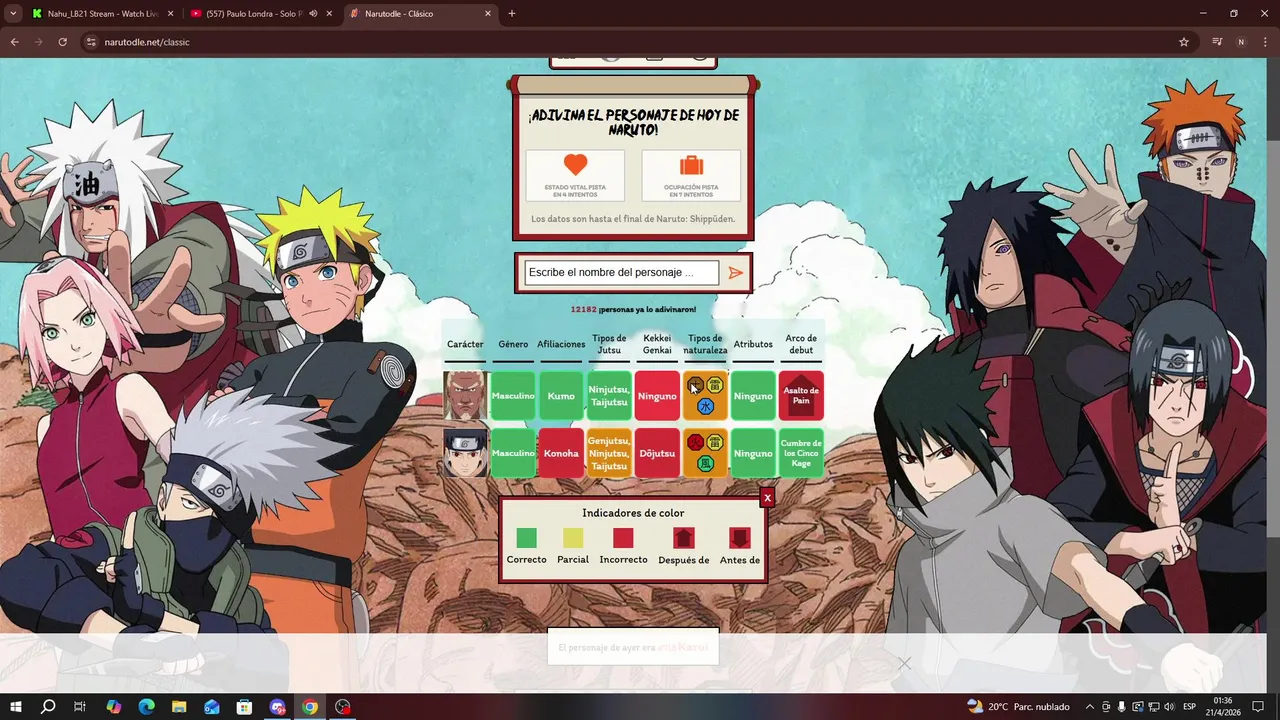Click the briefcase Ocupación hint icon
The width and height of the screenshot is (1280, 720).
(691, 165)
